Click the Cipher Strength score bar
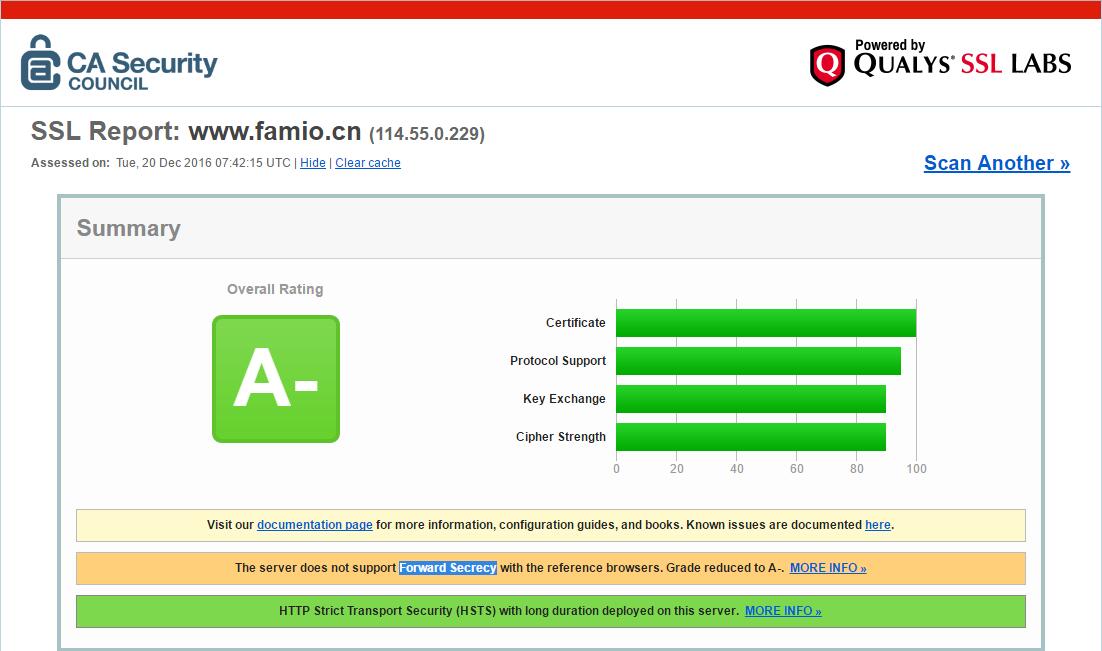Image resolution: width=1102 pixels, height=651 pixels. pos(751,437)
